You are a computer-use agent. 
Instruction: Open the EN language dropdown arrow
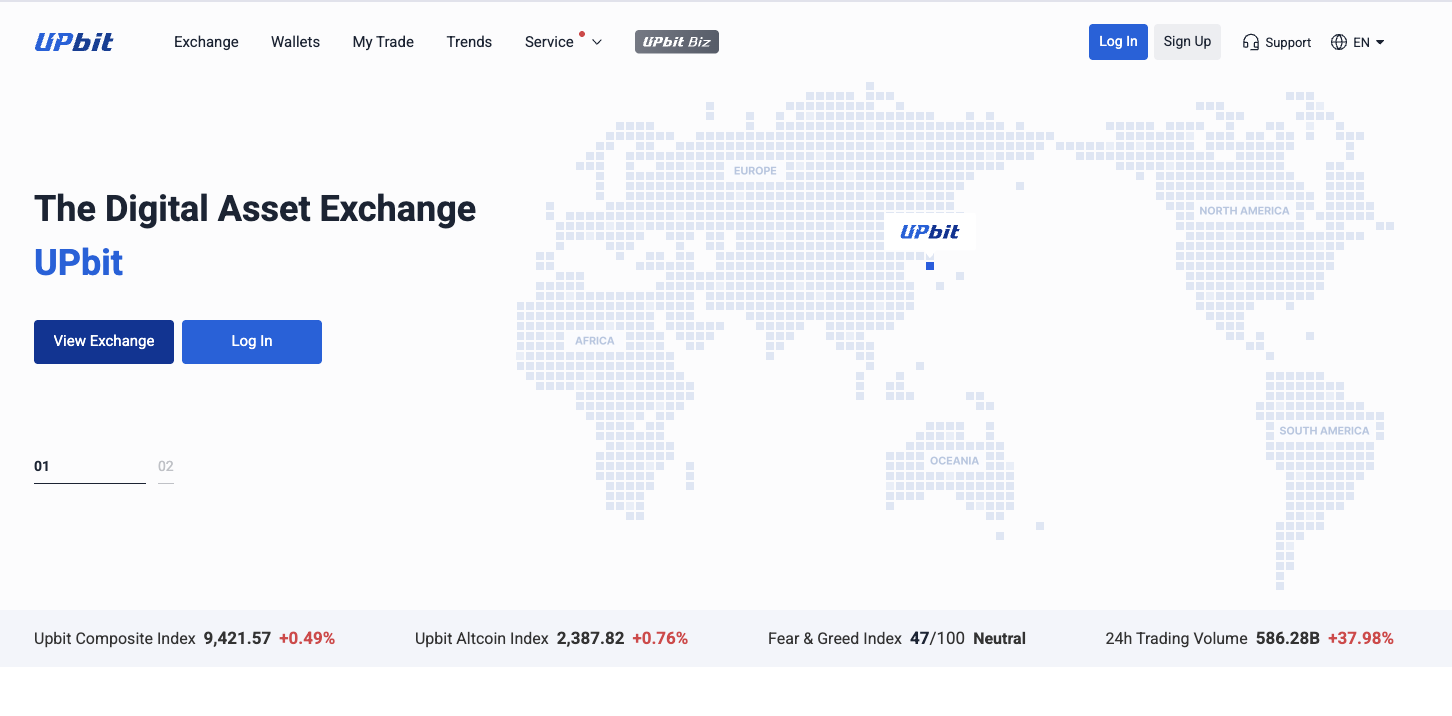coord(1380,42)
